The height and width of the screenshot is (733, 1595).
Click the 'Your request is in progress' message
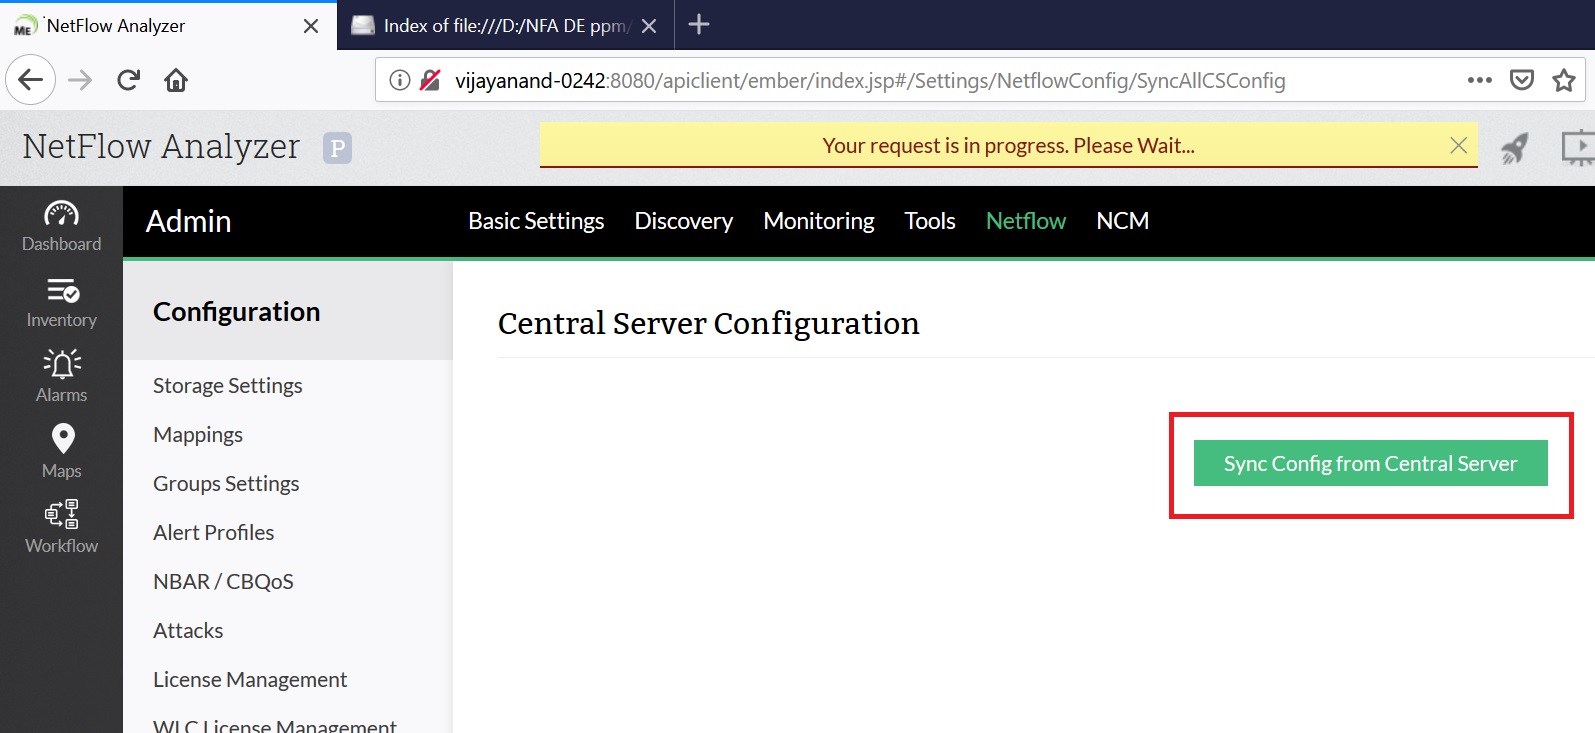tap(1009, 146)
